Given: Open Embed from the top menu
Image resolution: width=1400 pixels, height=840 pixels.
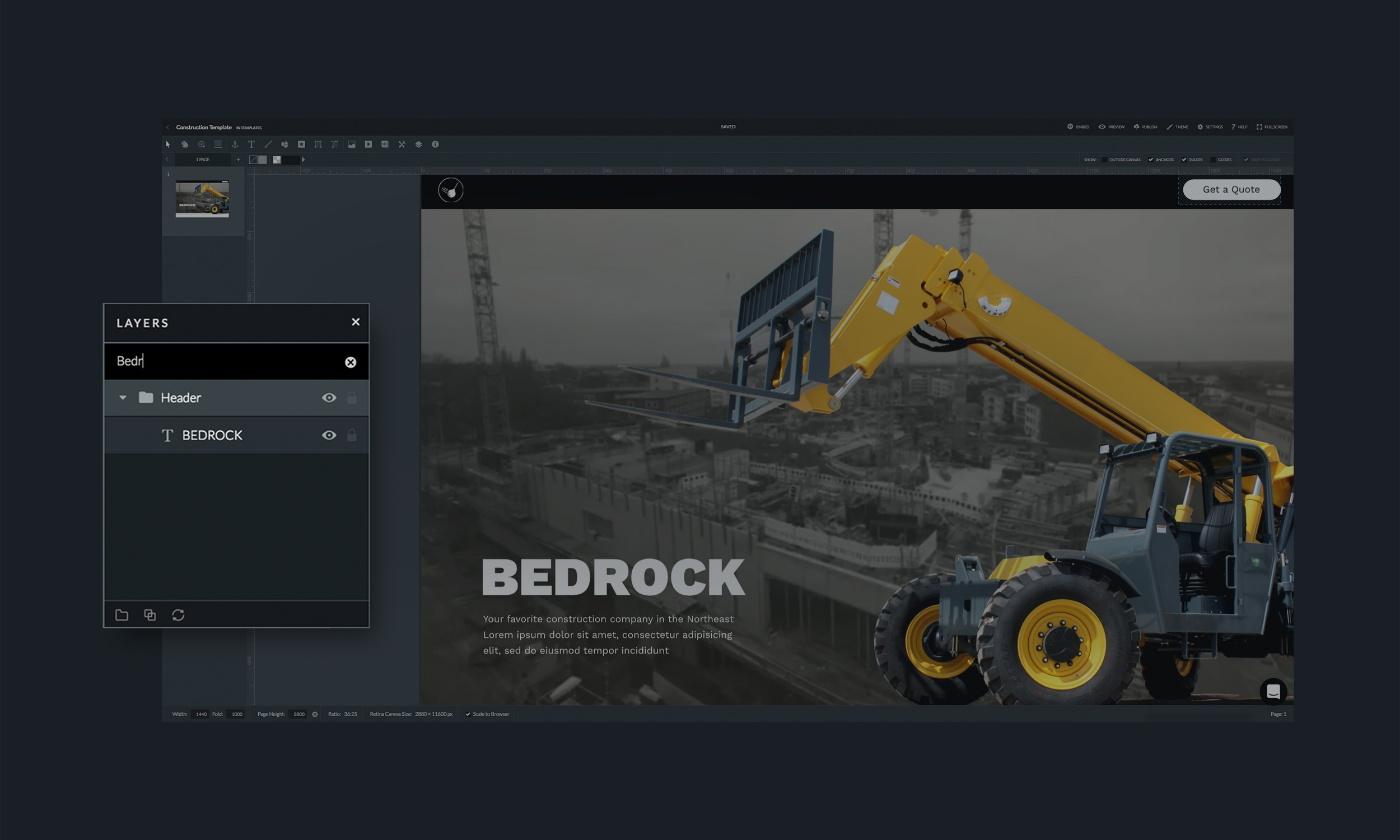Looking at the screenshot, I should click(x=1078, y=127).
